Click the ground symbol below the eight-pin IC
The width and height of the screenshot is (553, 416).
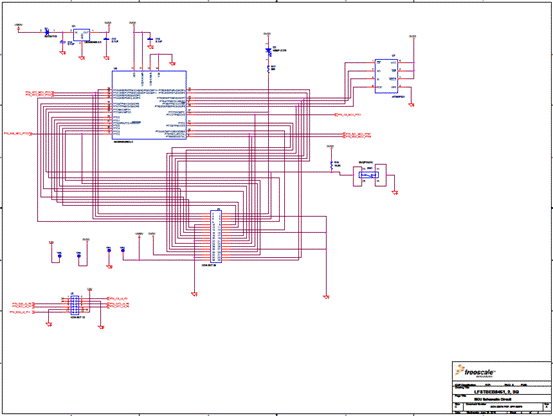(x=411, y=105)
